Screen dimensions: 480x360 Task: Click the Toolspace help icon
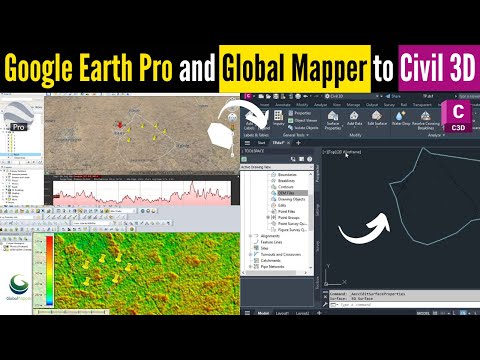(x=309, y=159)
